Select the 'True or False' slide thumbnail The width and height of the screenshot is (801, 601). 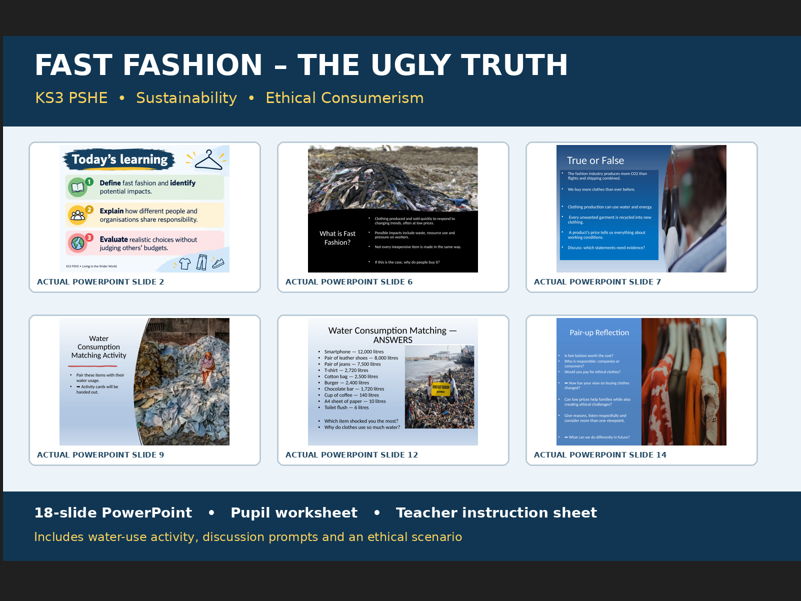point(641,209)
